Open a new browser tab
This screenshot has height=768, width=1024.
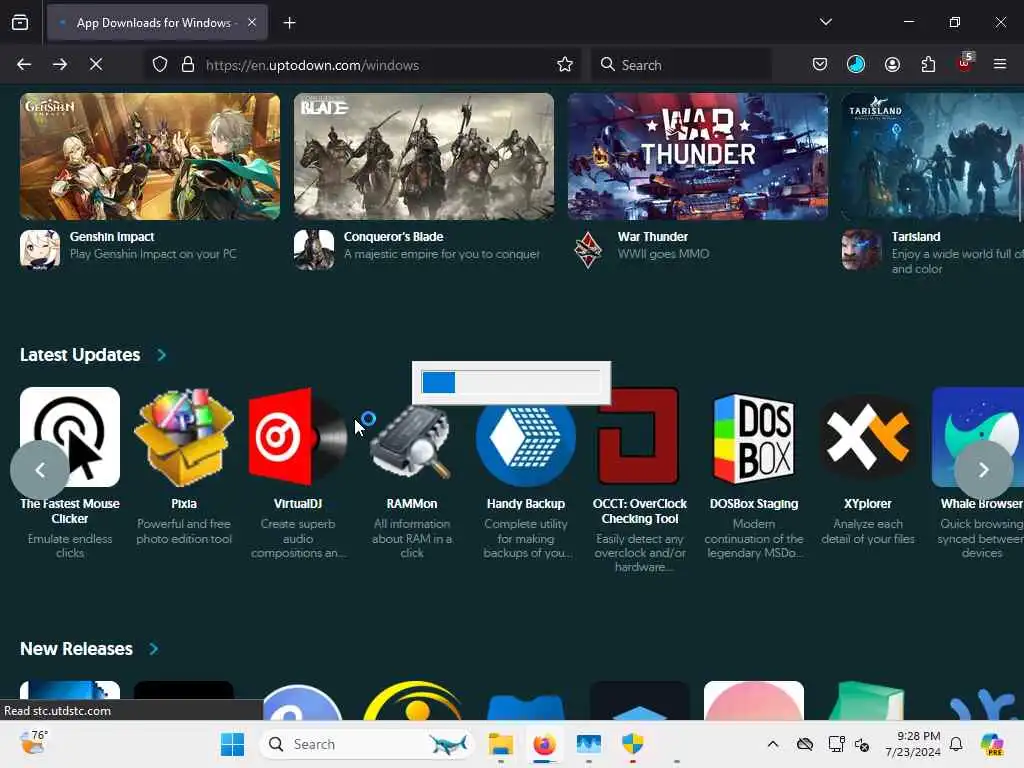289,23
